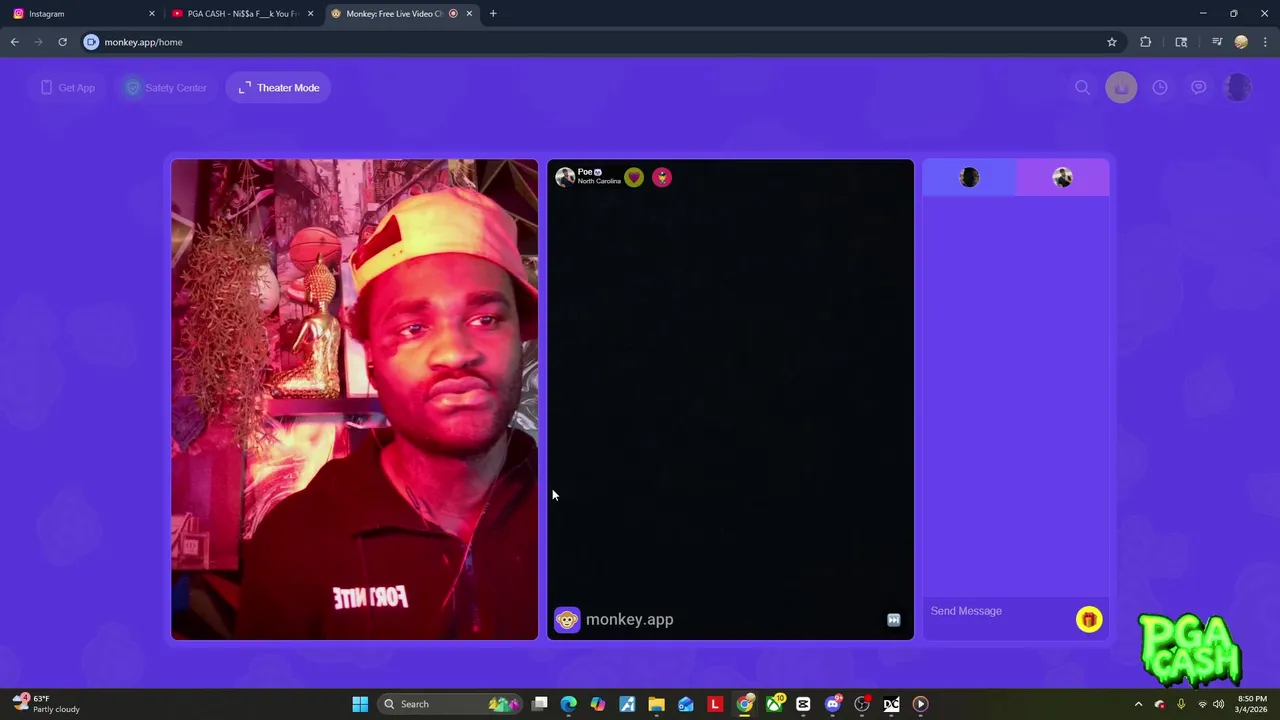Open the media player taskbar icon

coord(921,704)
